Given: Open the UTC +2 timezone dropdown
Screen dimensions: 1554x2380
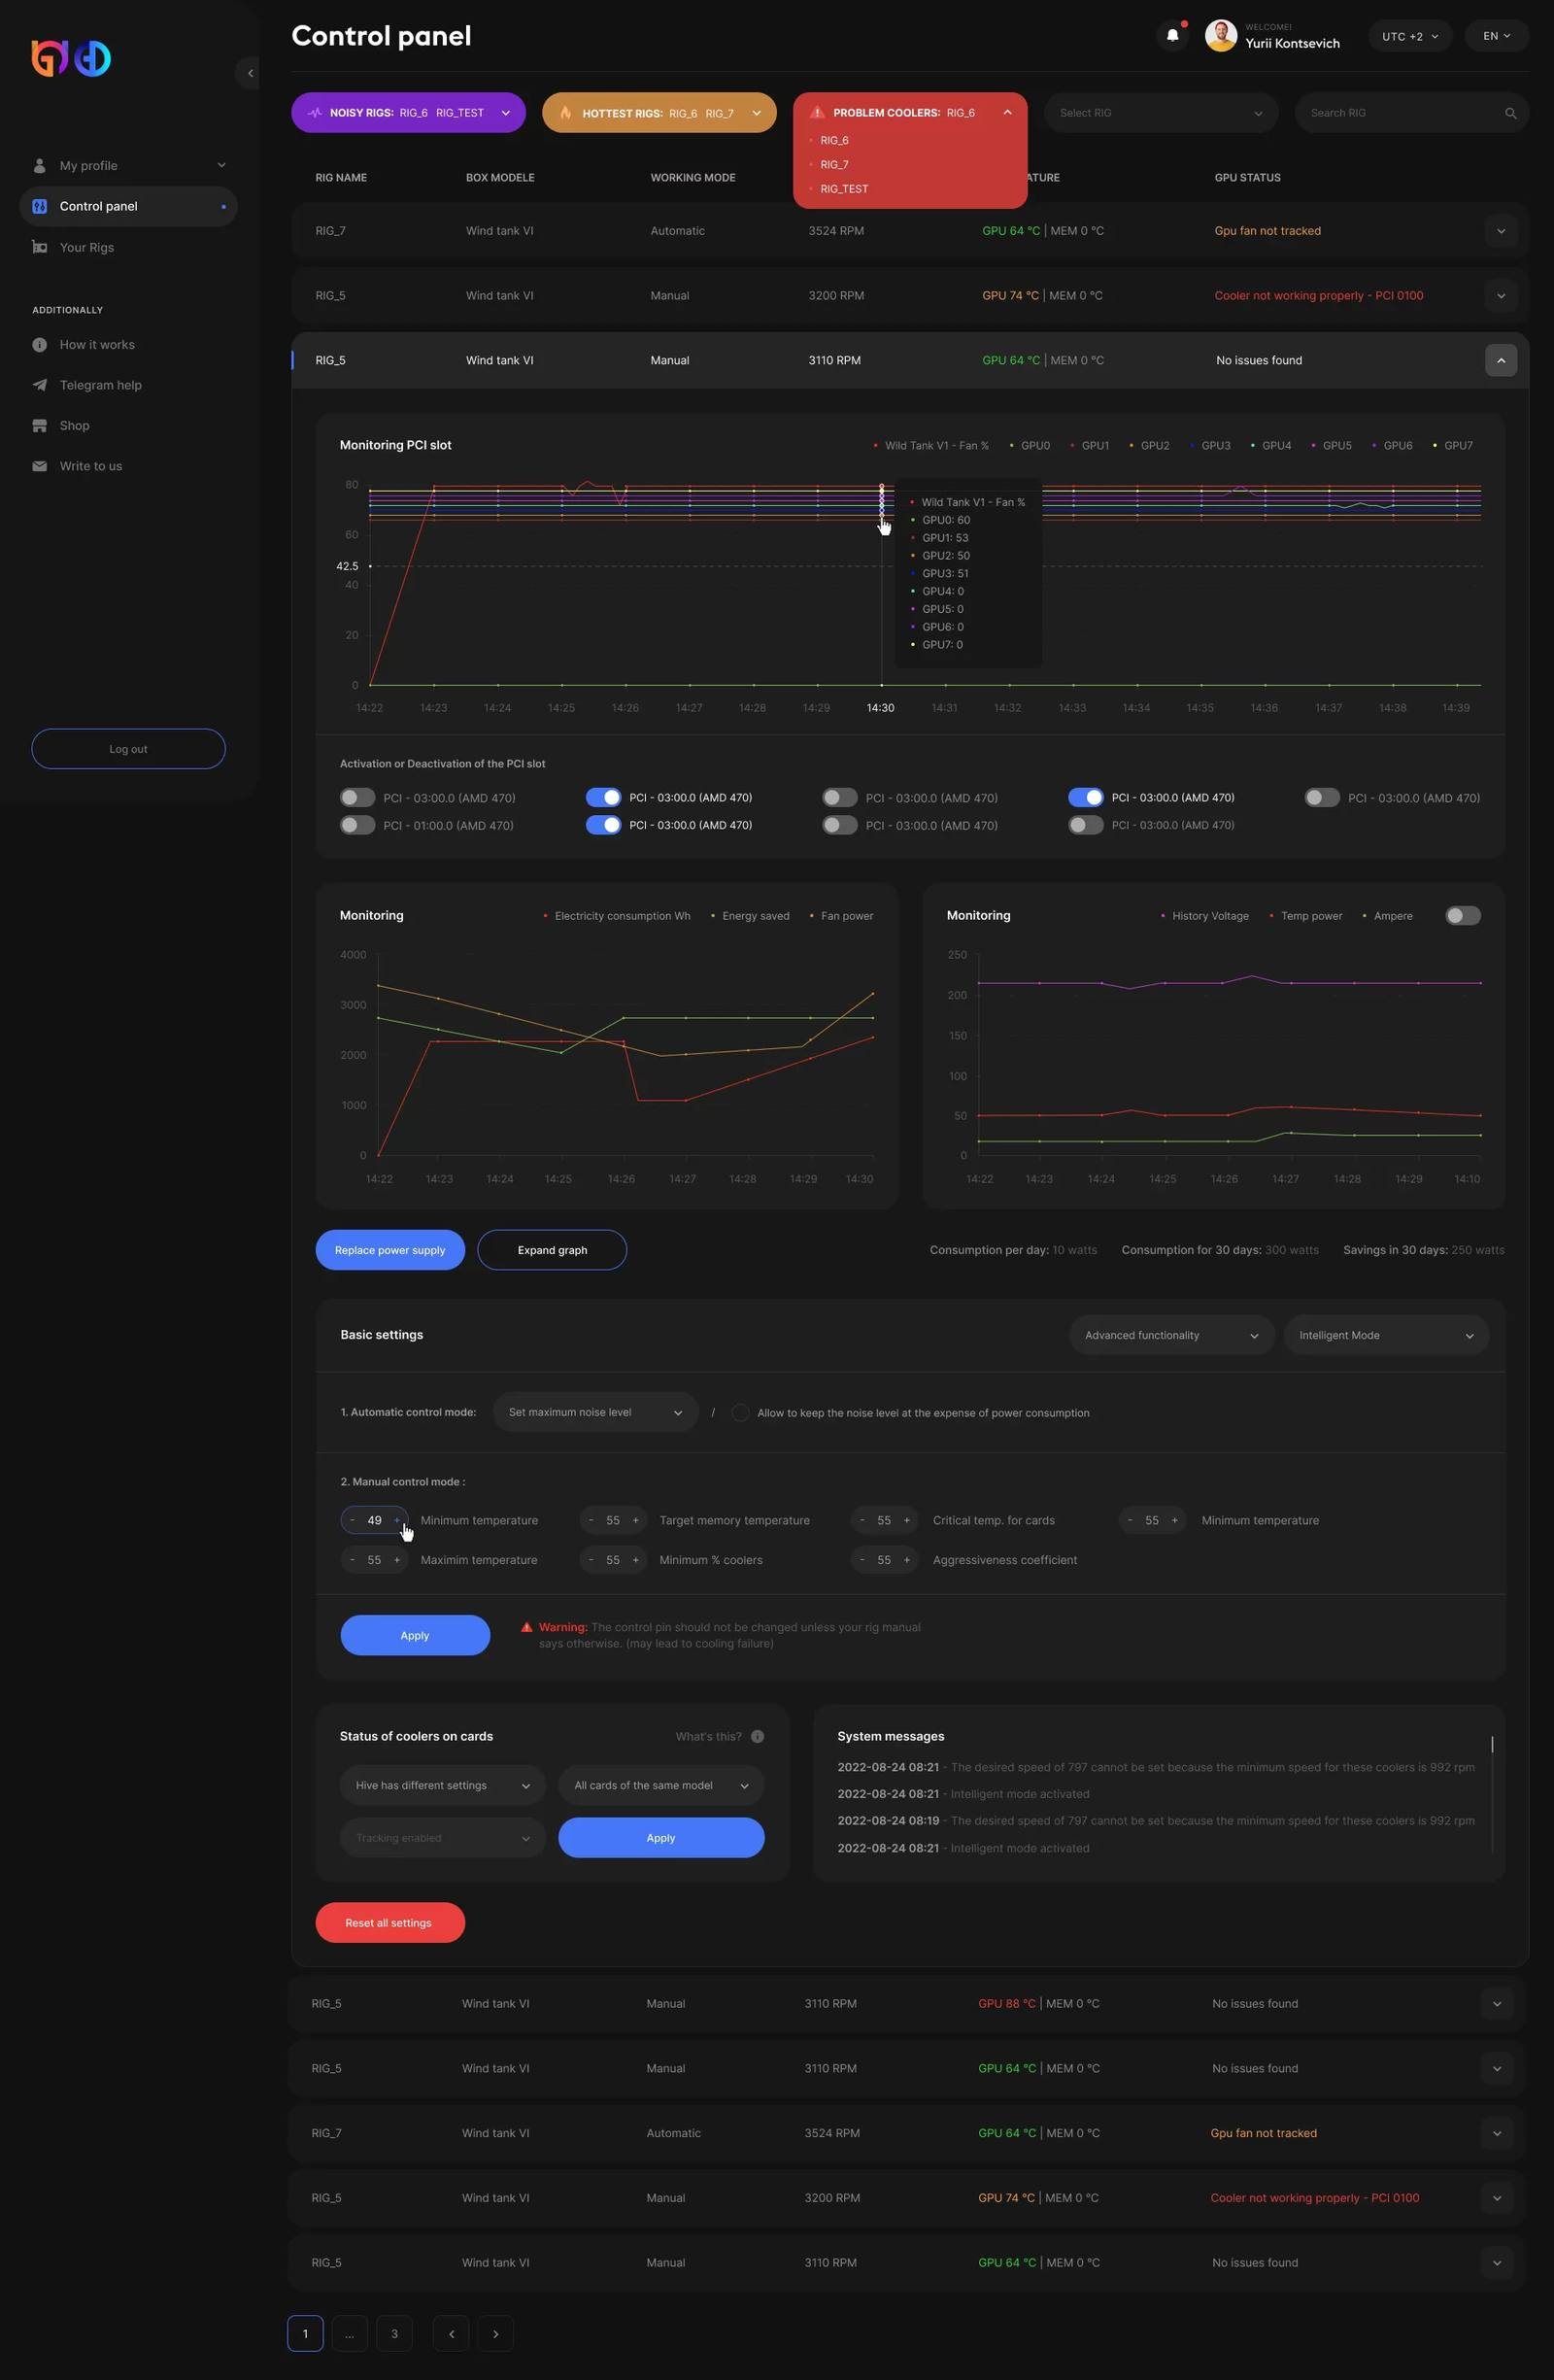Looking at the screenshot, I should pyautogui.click(x=1410, y=36).
